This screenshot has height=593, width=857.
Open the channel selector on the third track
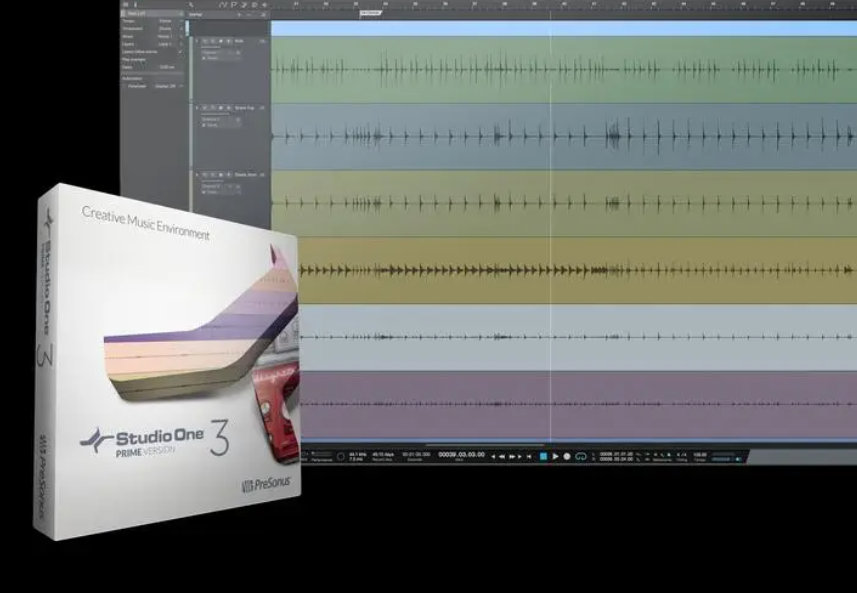coord(221,186)
